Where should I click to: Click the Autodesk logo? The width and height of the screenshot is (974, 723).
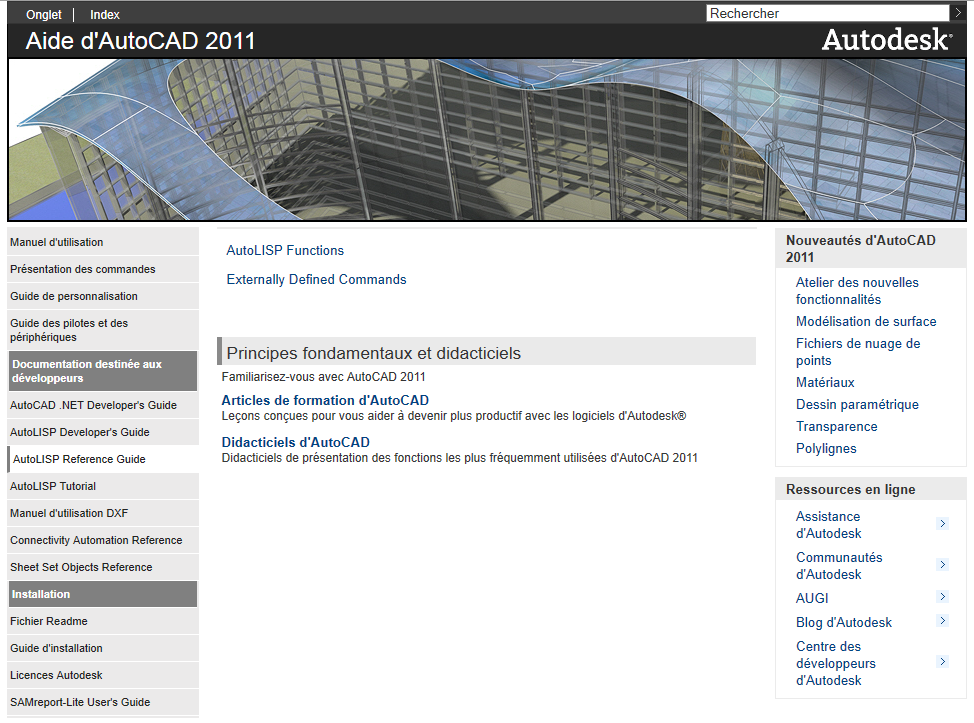pyautogui.click(x=886, y=40)
